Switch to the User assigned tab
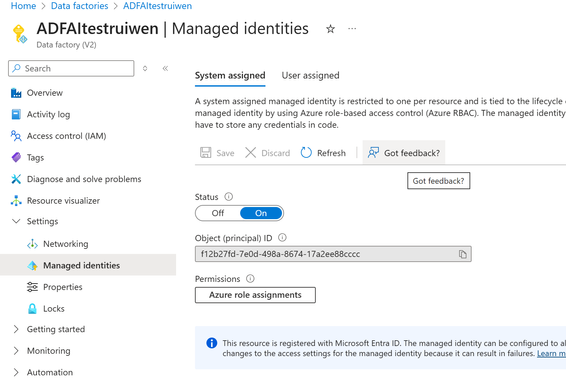The height and width of the screenshot is (382, 566). 310,75
